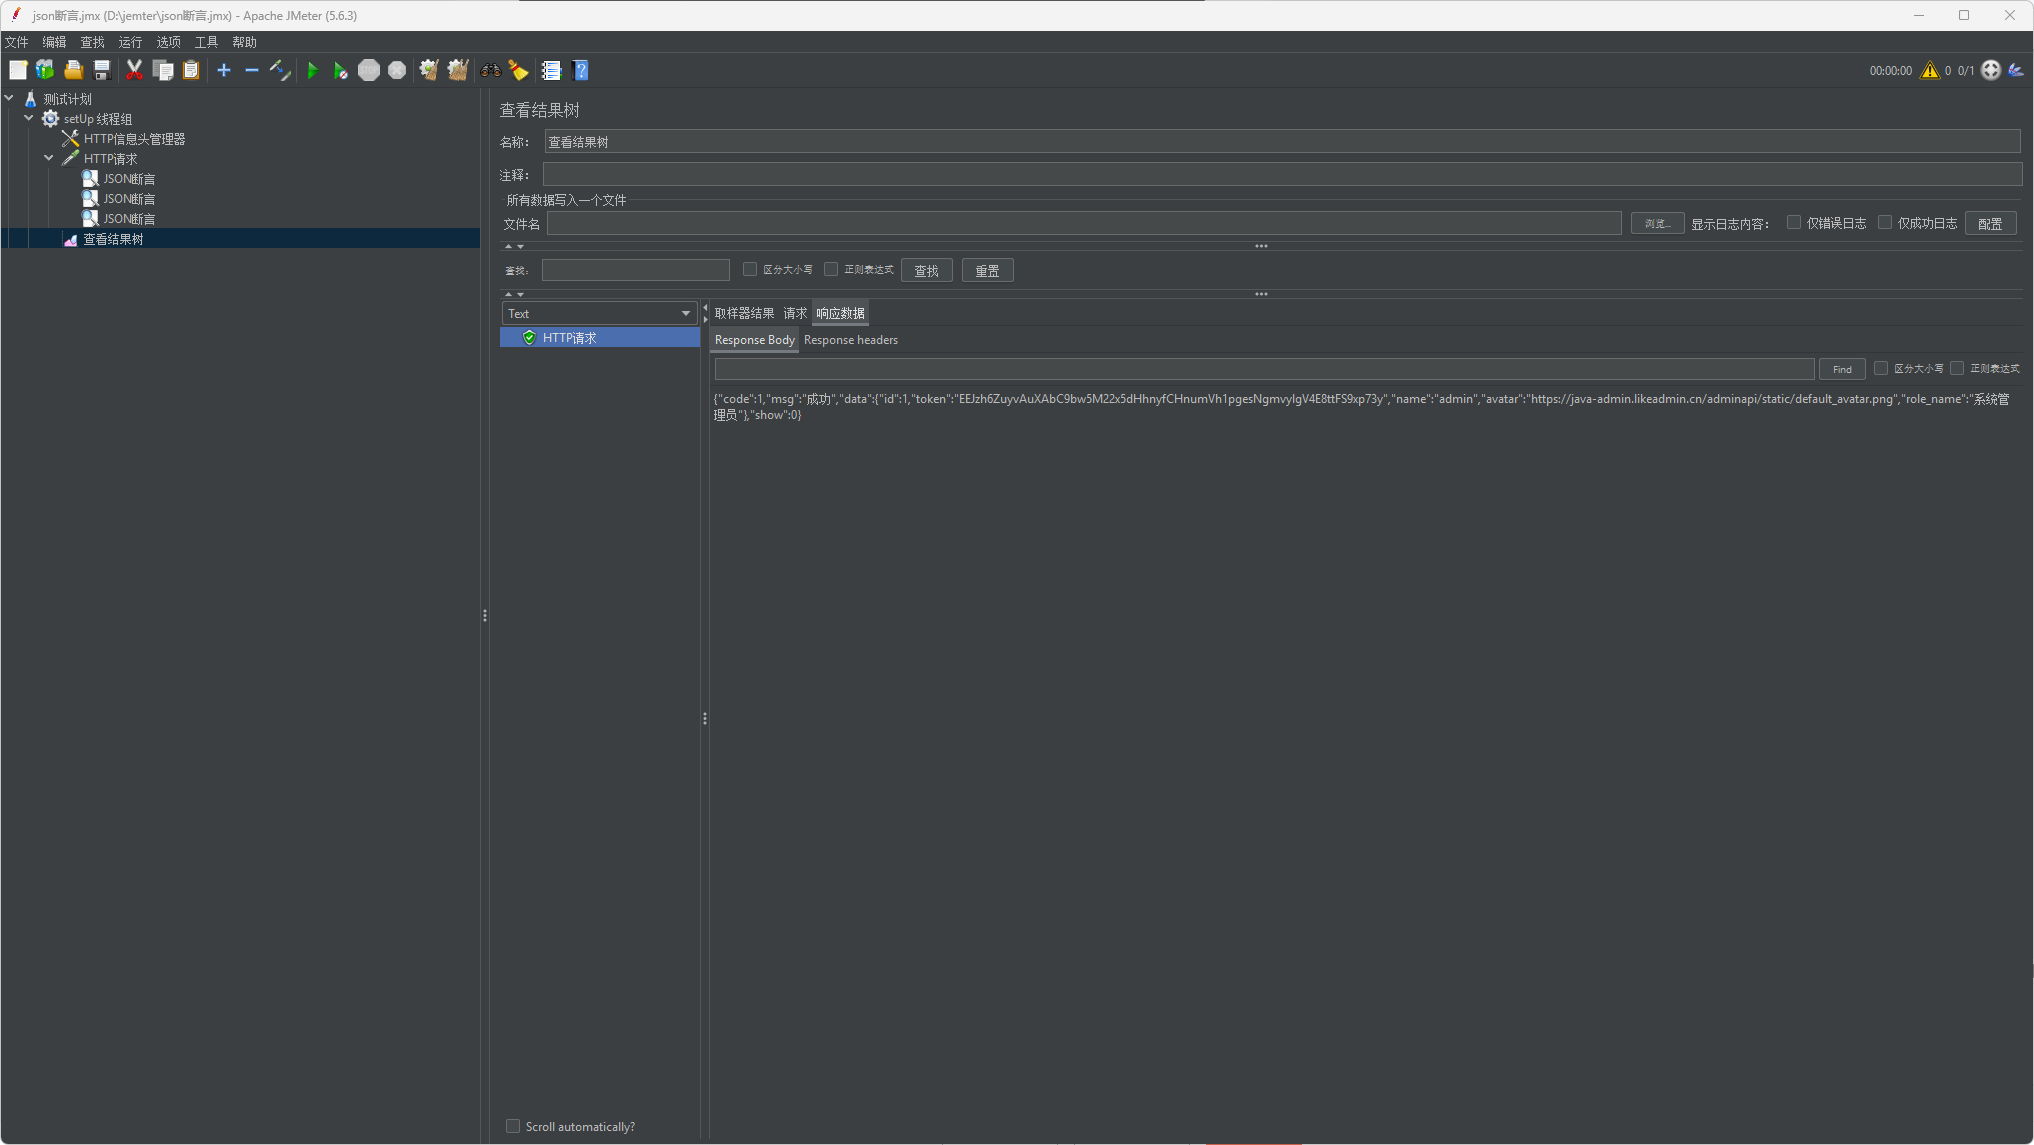2034x1145 pixels.
Task: Expand all nodes with plus icon
Action: pyautogui.click(x=224, y=70)
